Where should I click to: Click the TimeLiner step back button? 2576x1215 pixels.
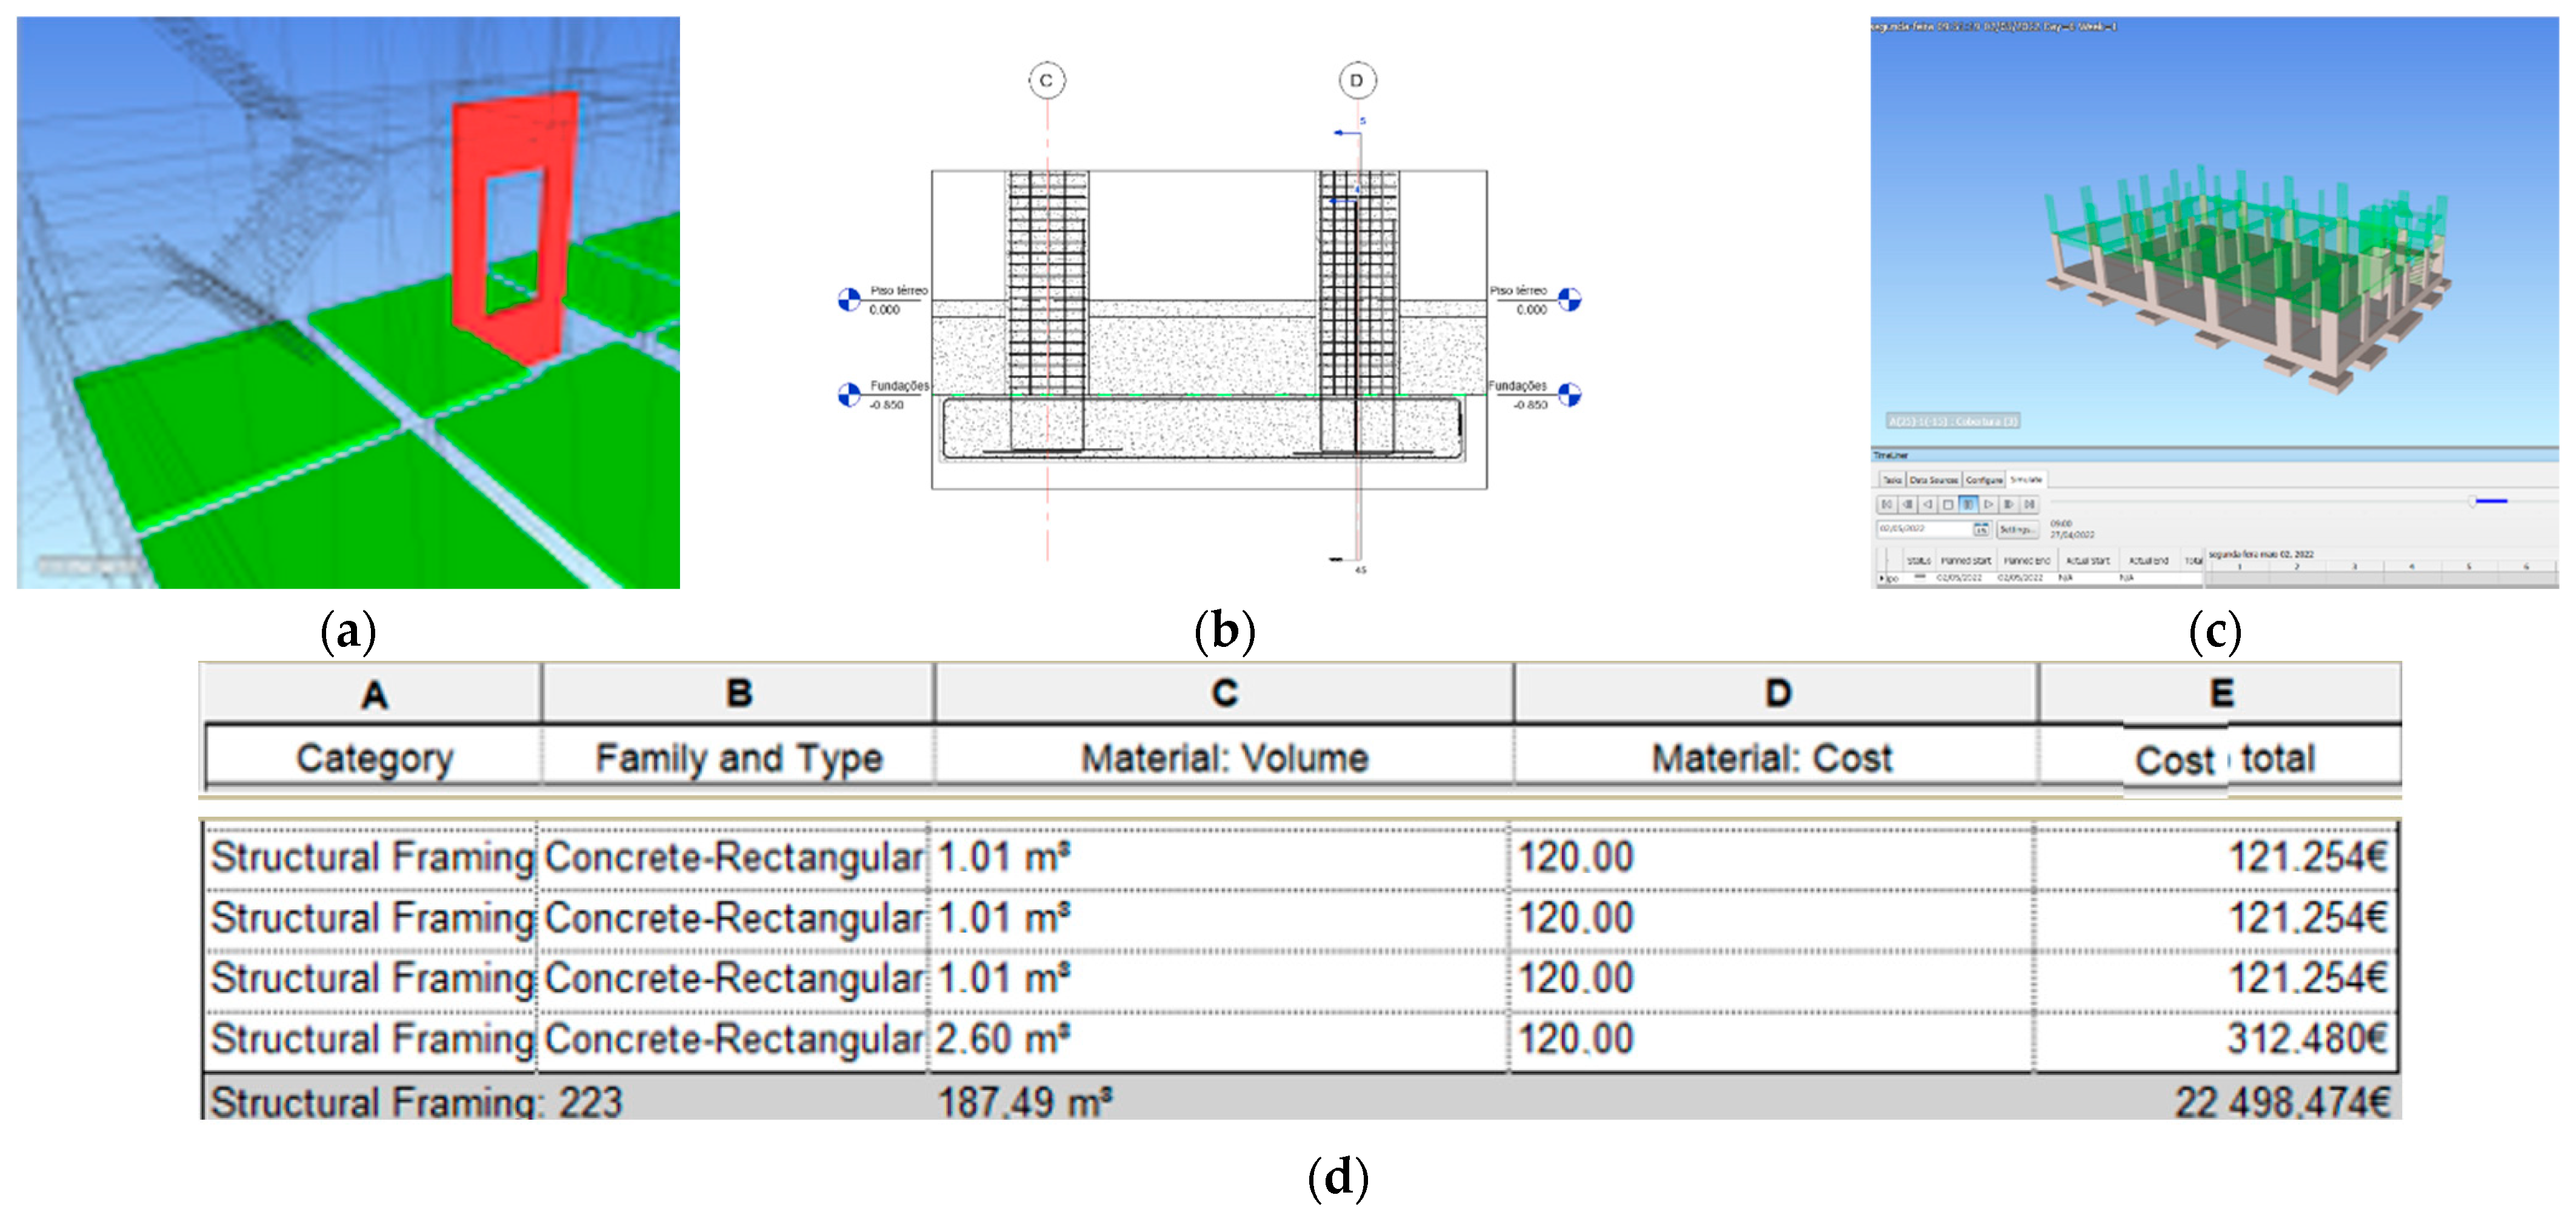pyautogui.click(x=1907, y=505)
